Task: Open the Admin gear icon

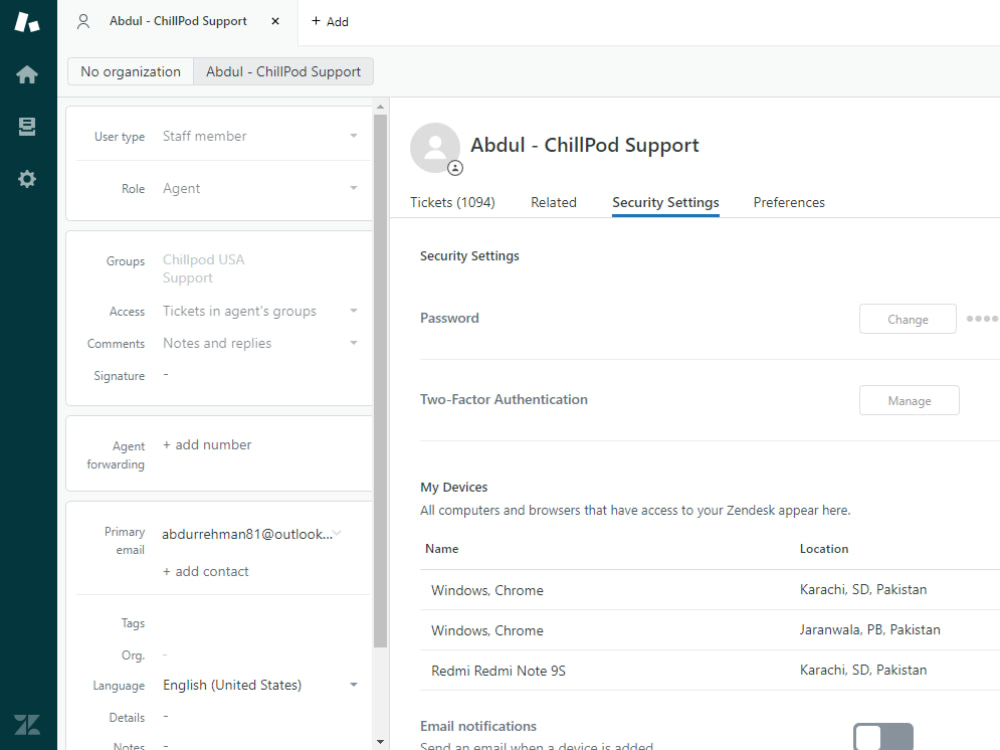Action: click(27, 179)
